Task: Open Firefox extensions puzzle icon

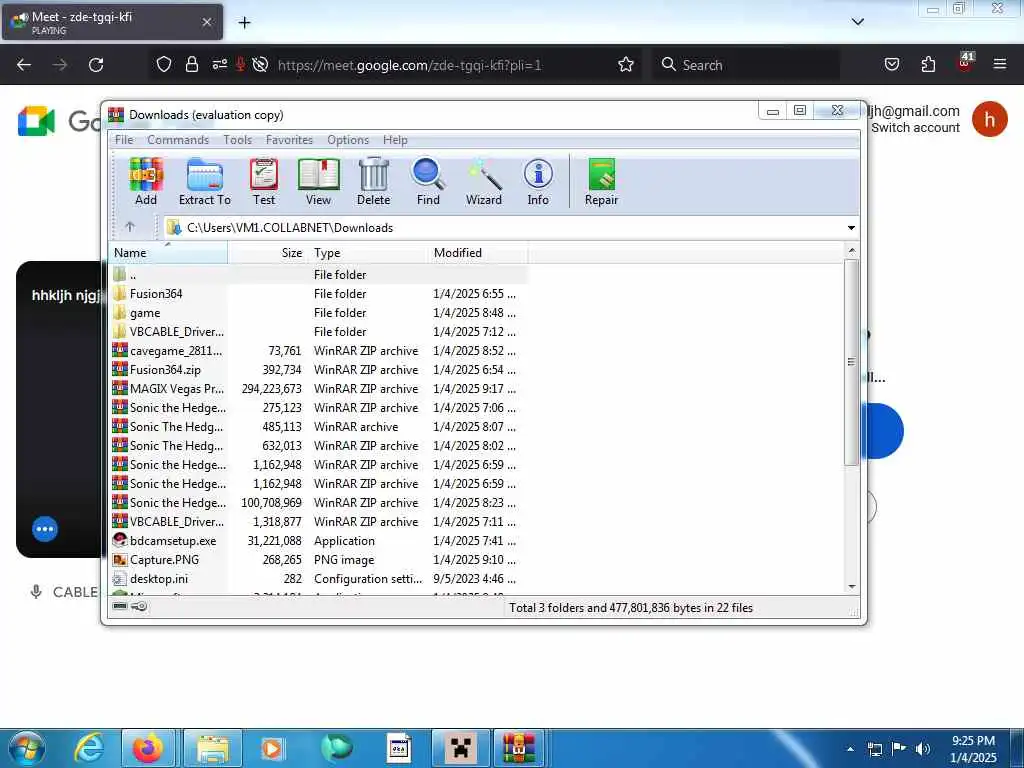Action: coord(928,64)
